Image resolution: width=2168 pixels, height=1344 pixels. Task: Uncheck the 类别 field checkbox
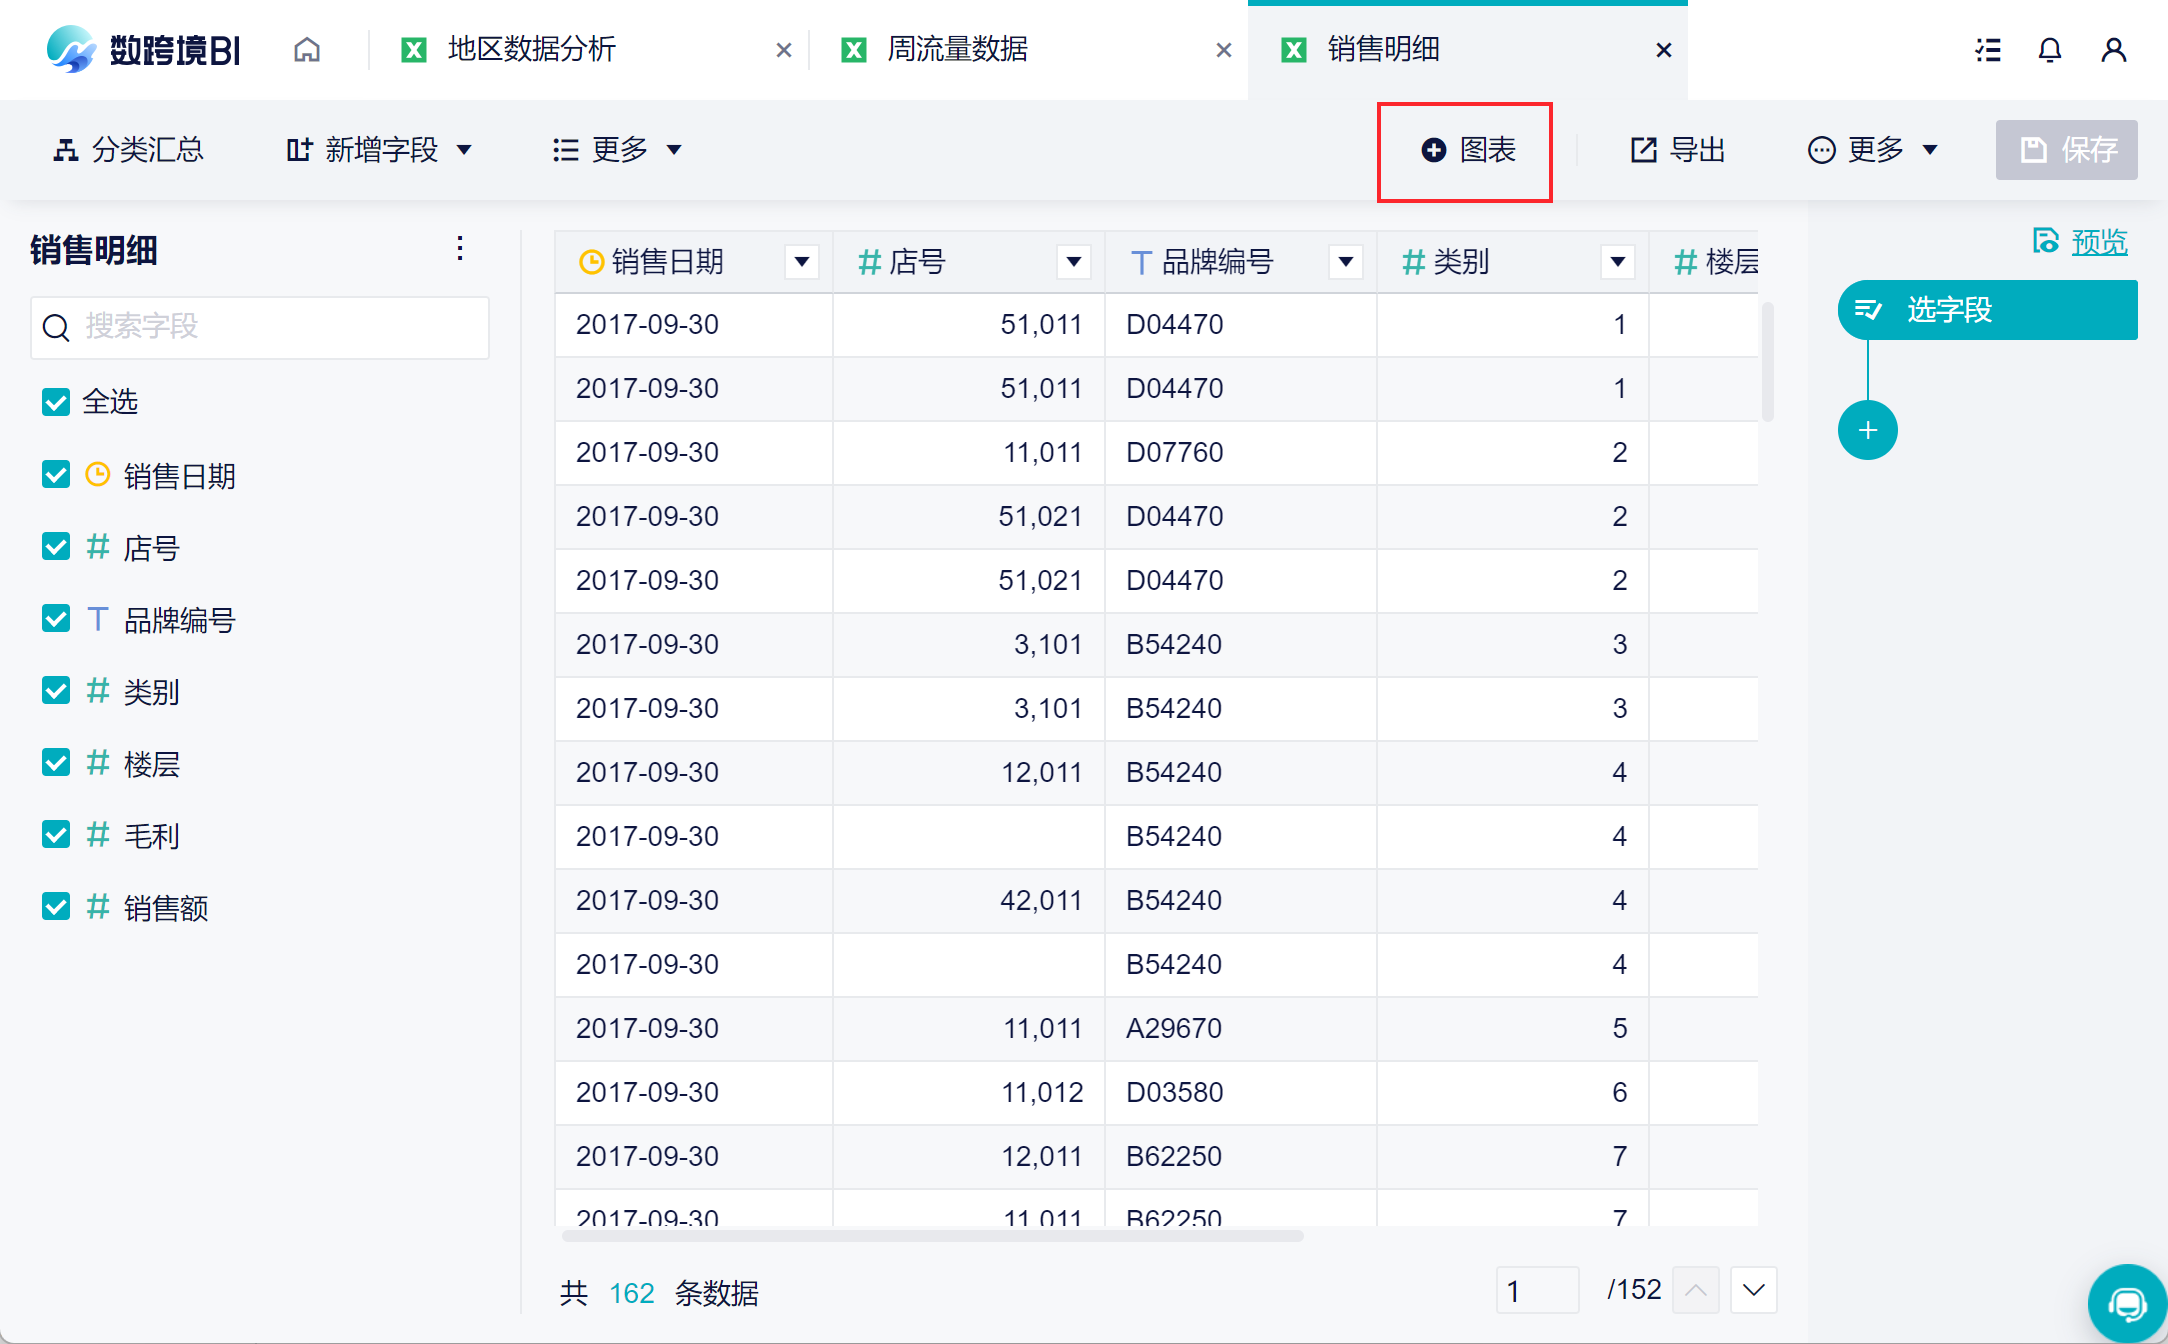56,690
